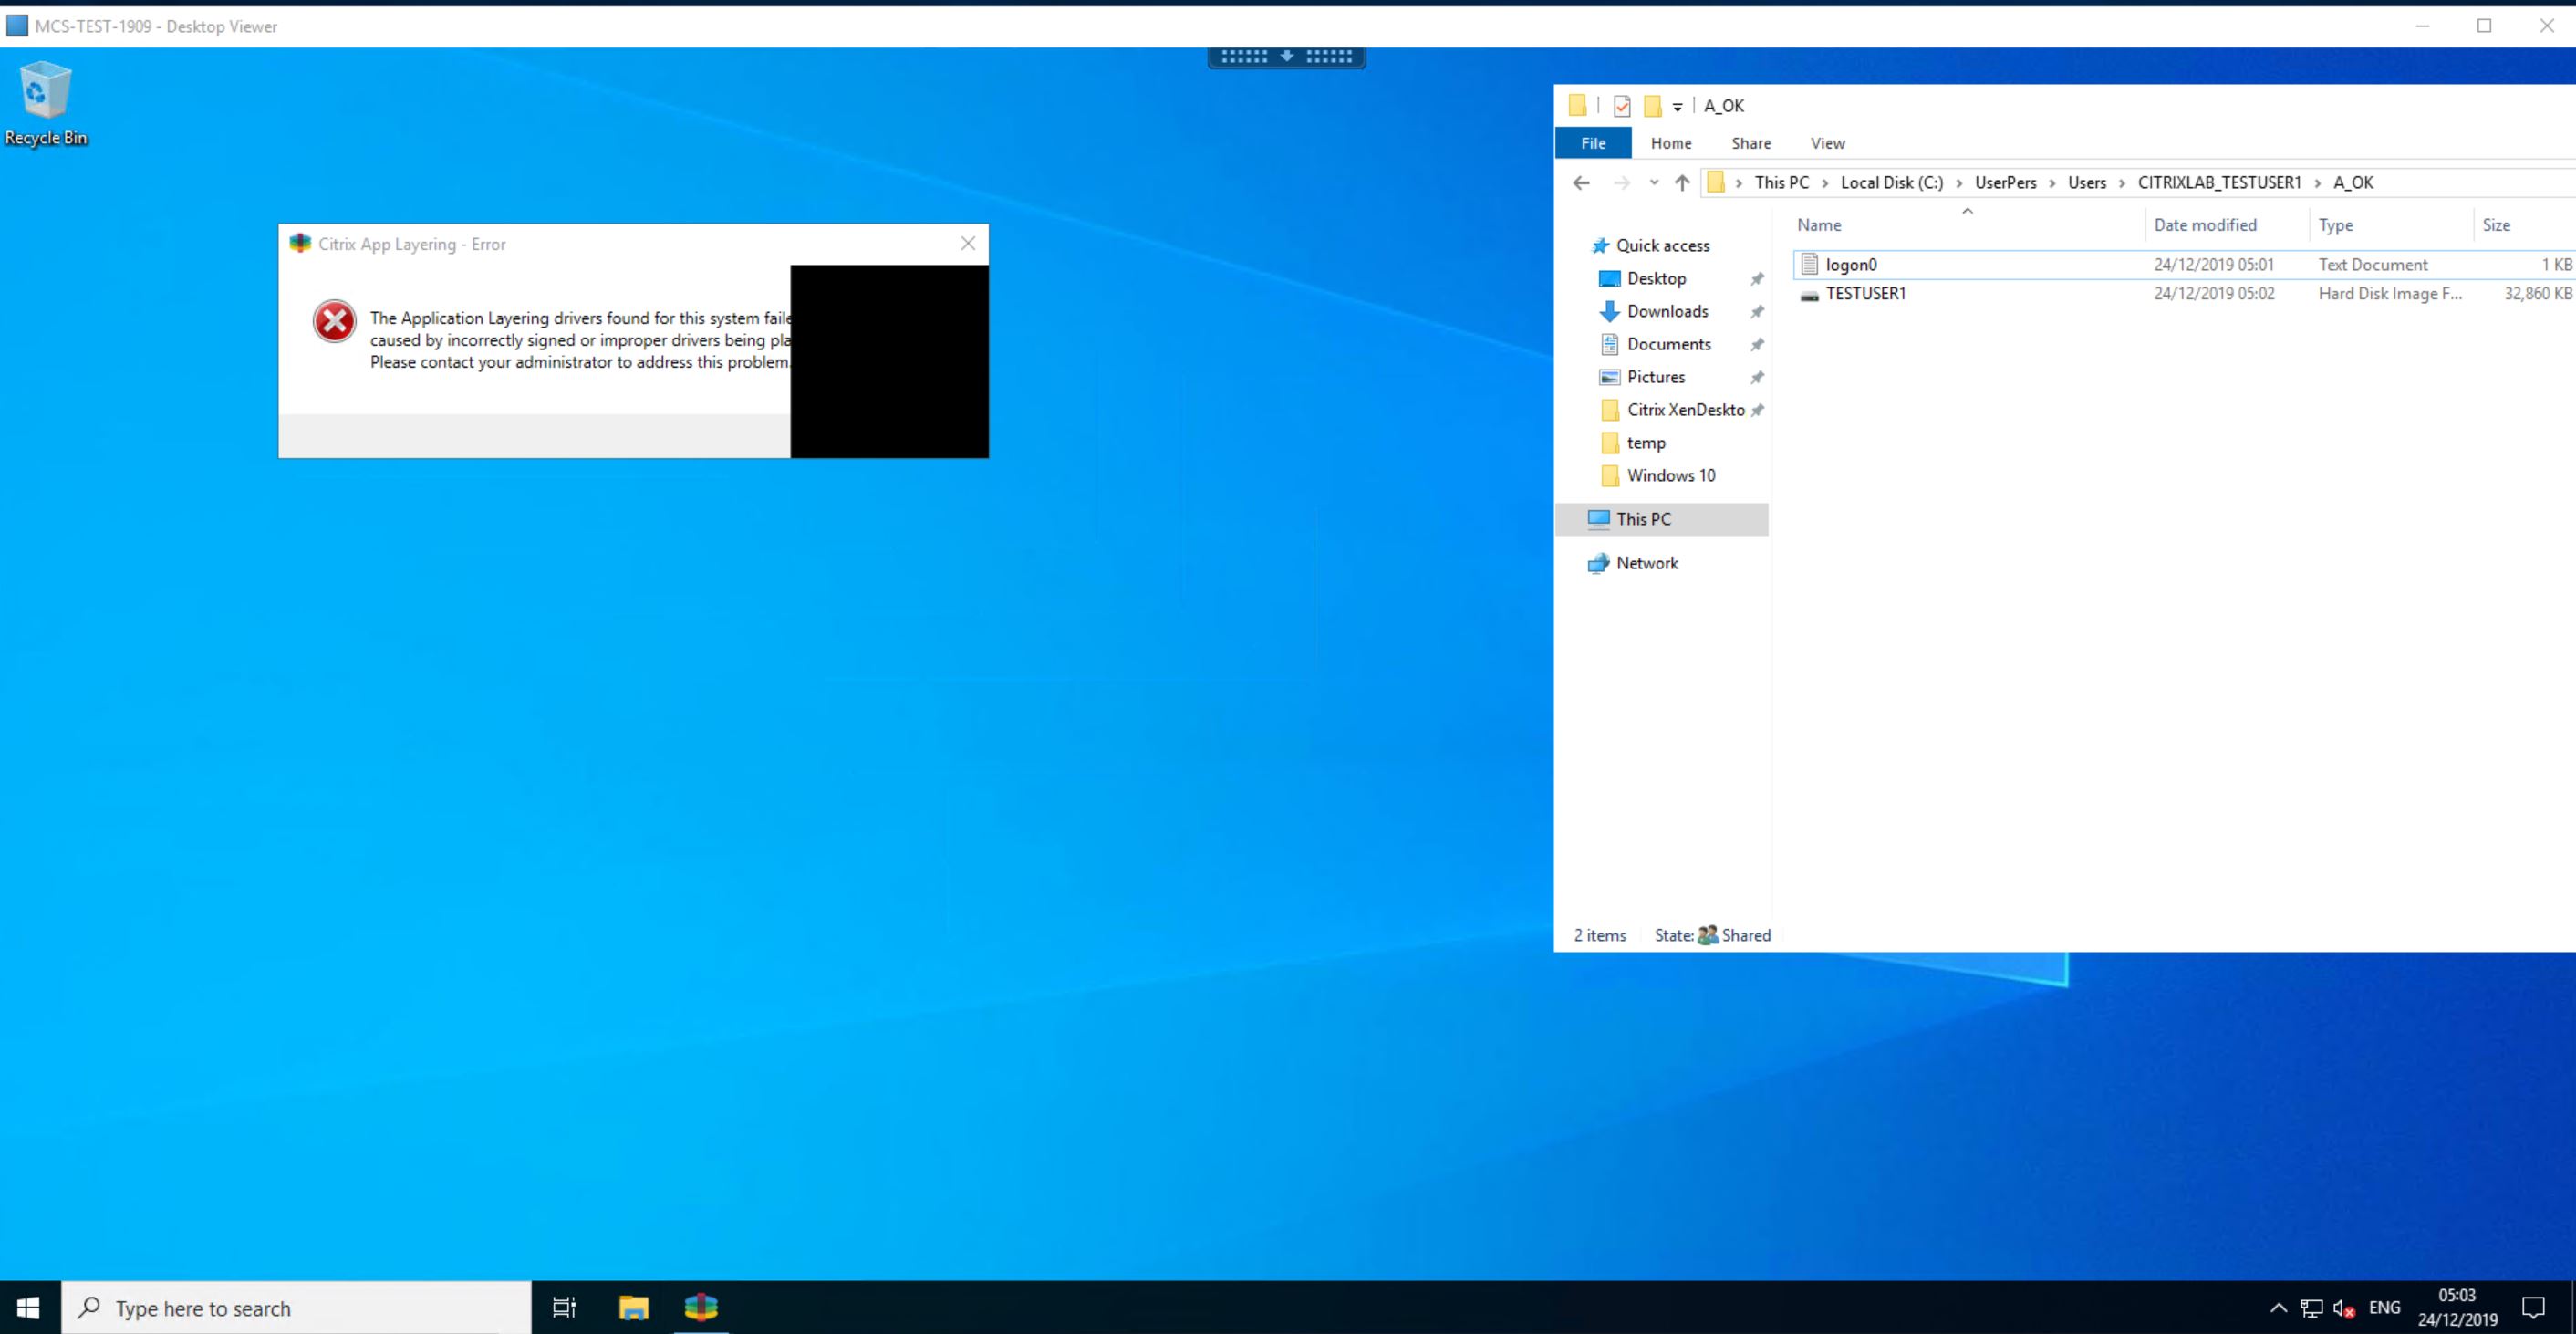Open the File tab in Explorer
The width and height of the screenshot is (2576, 1334).
tap(1593, 143)
